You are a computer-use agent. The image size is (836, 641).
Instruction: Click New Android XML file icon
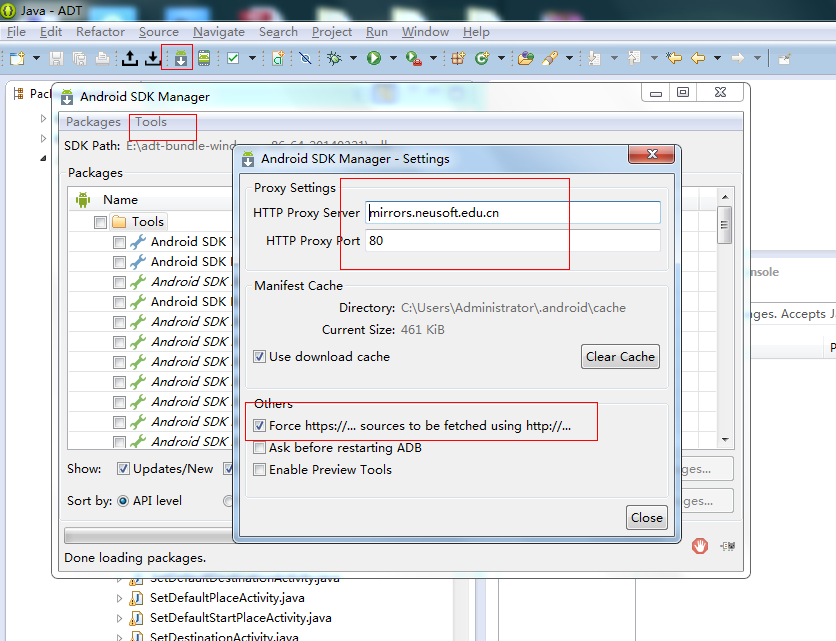click(x=278, y=58)
